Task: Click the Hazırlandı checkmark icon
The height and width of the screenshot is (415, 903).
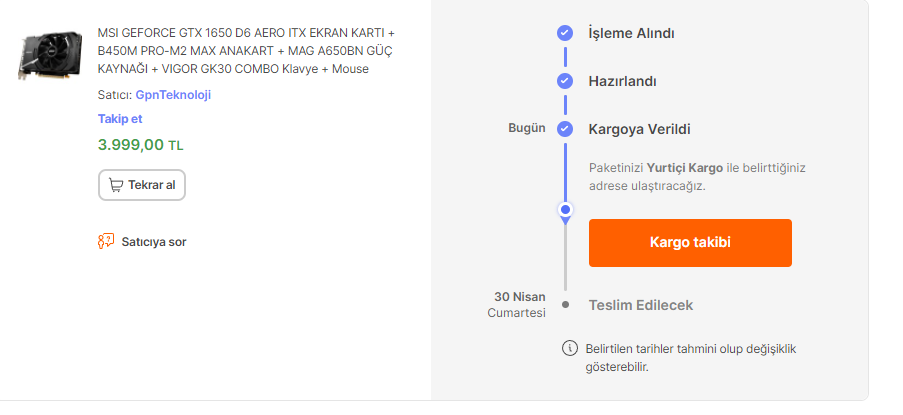Action: (565, 81)
